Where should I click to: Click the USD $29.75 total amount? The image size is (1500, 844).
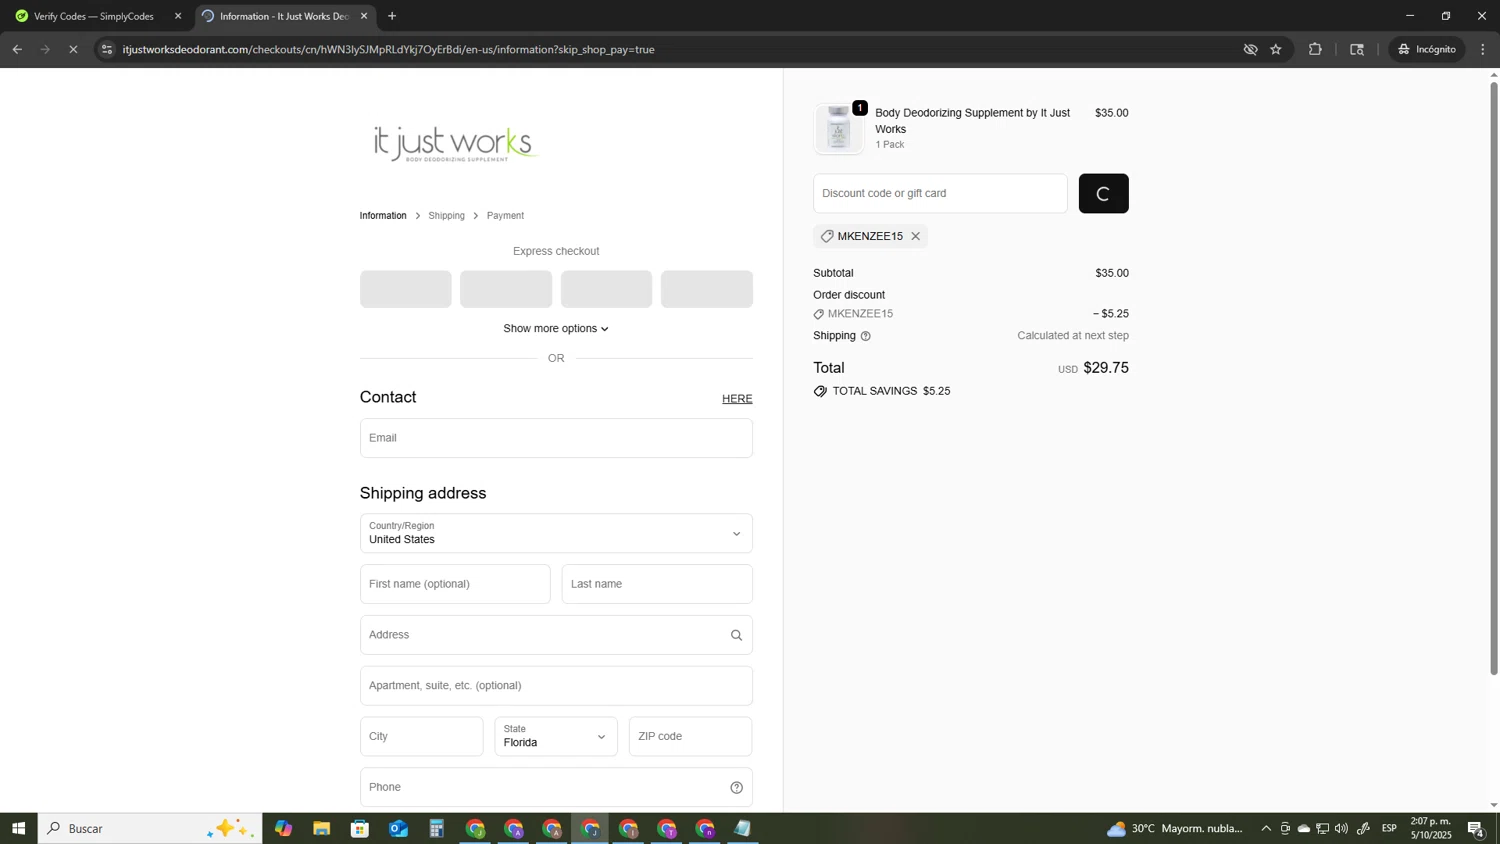(x=1093, y=369)
